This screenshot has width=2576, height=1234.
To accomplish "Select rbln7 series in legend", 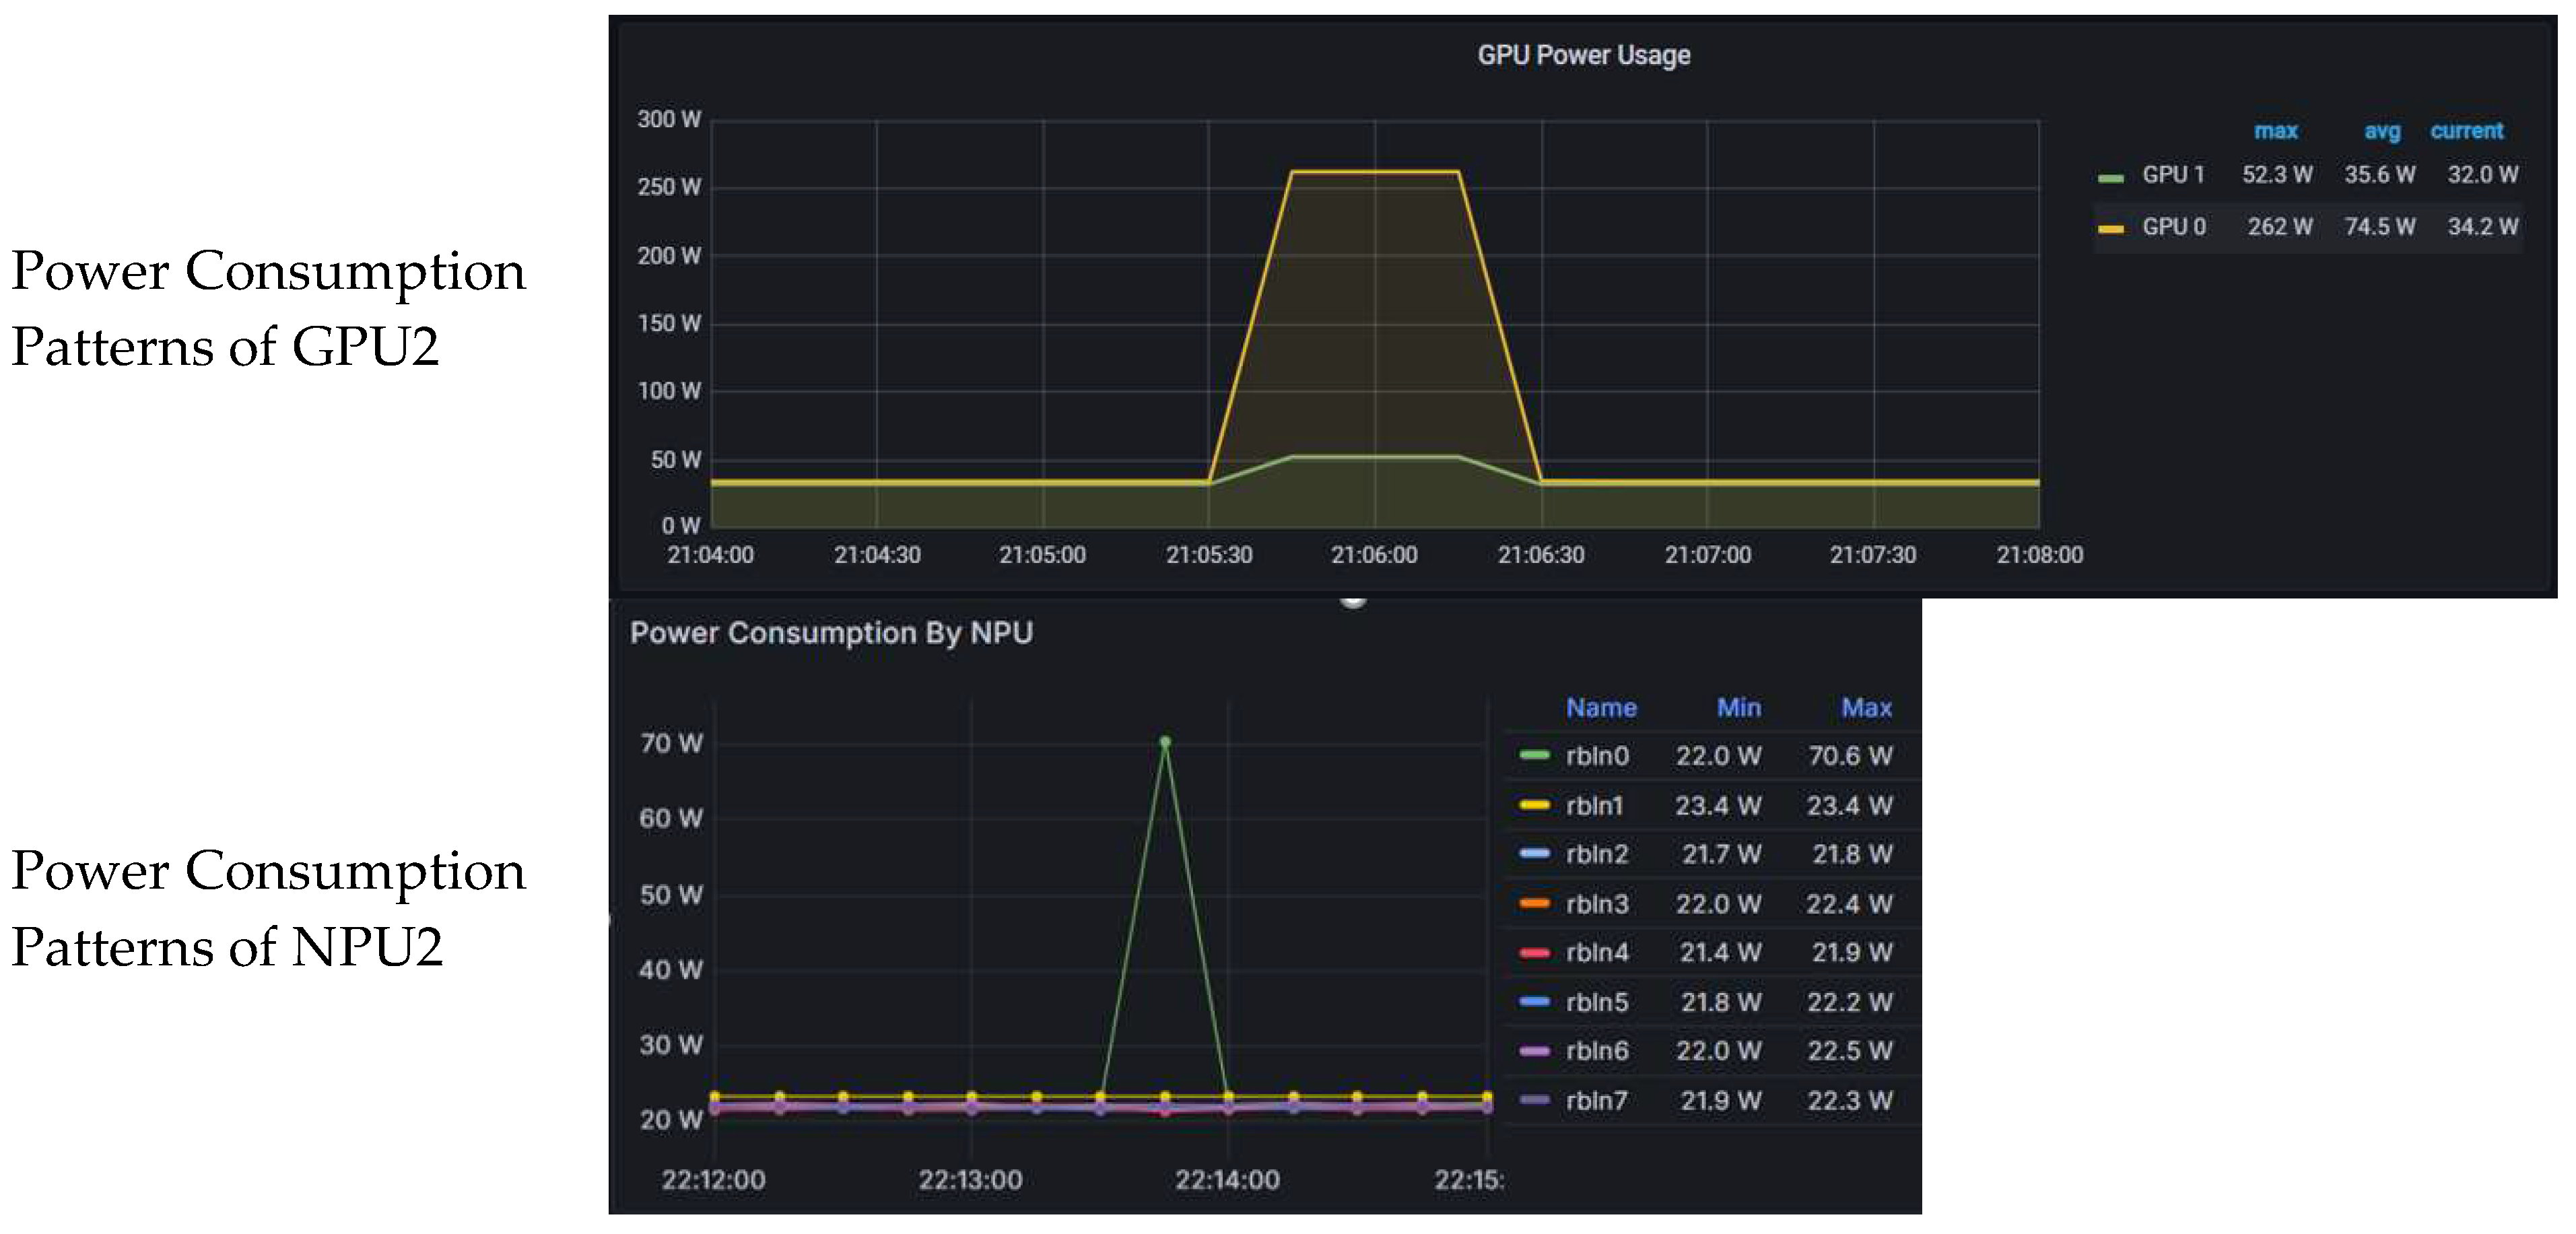I will [1596, 1100].
